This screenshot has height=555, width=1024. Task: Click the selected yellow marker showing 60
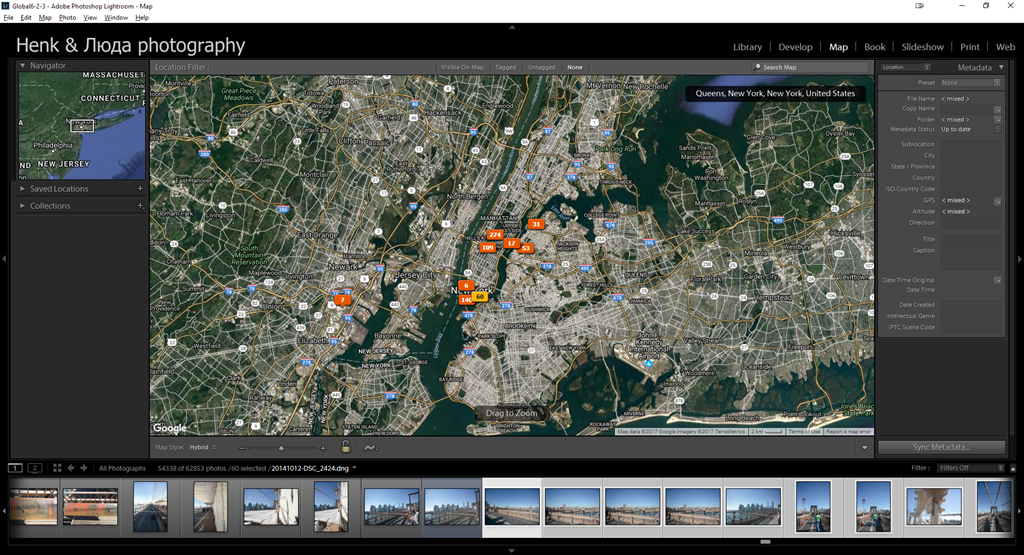coord(480,296)
